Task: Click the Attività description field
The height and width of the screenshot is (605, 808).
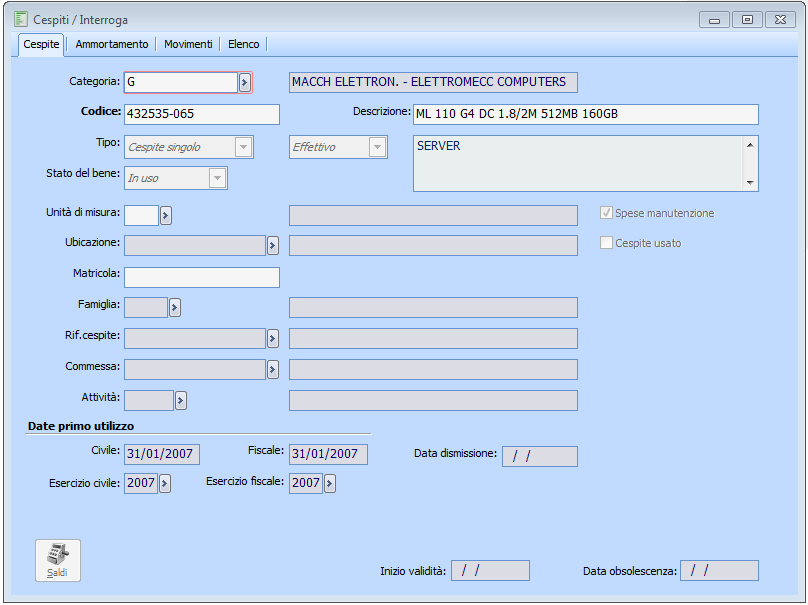Action: point(433,400)
